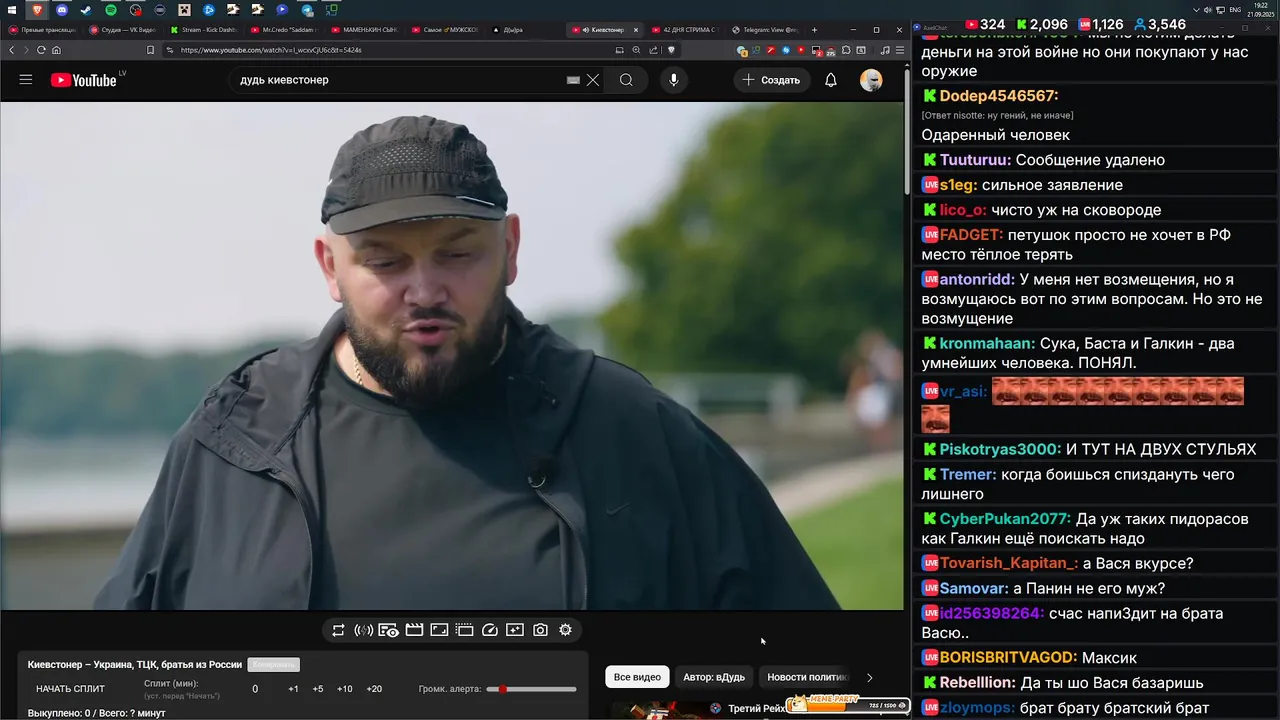The image size is (1280, 720).
Task: Bookmark this page icon in address bar
Action: click(150, 50)
